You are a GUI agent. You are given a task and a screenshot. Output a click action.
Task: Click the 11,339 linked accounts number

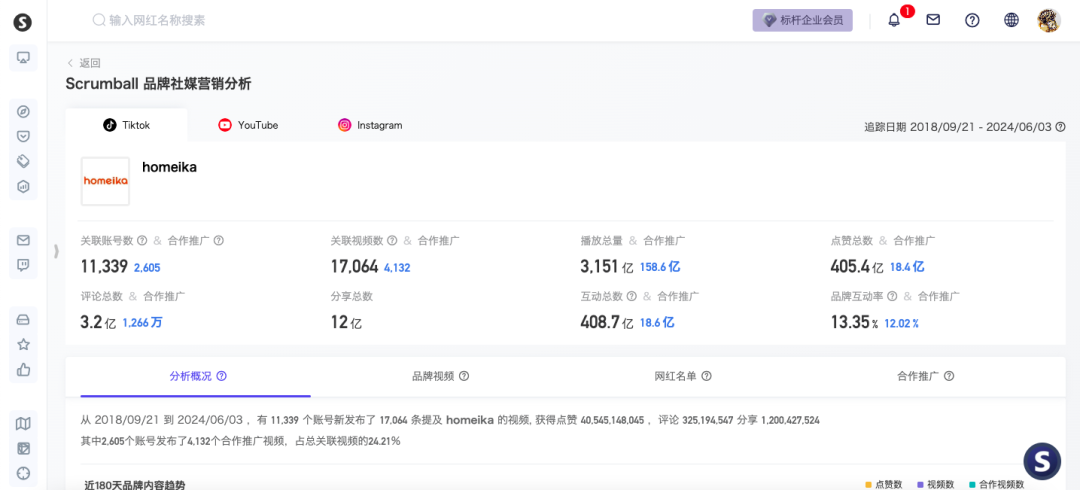[x=104, y=267]
